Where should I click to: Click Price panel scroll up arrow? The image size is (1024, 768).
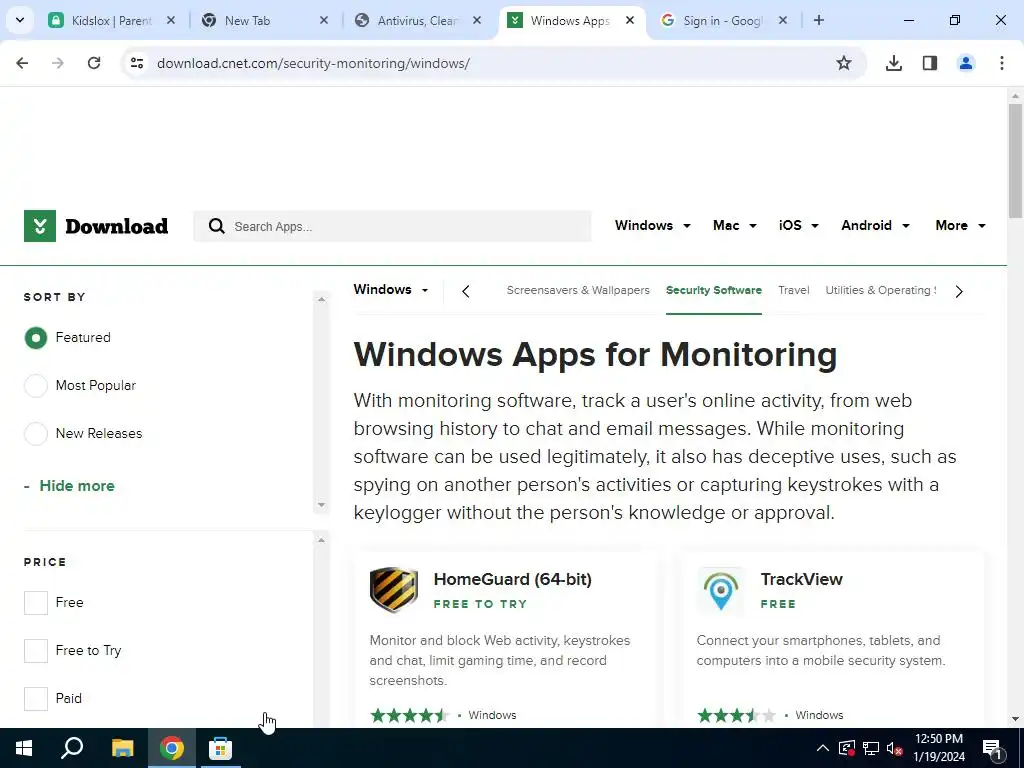point(321,540)
